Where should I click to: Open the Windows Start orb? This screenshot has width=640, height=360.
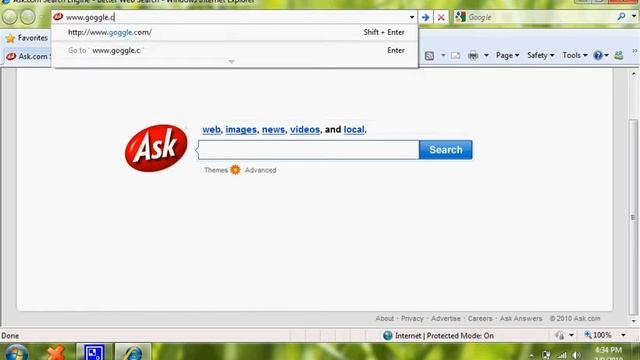pos(16,352)
